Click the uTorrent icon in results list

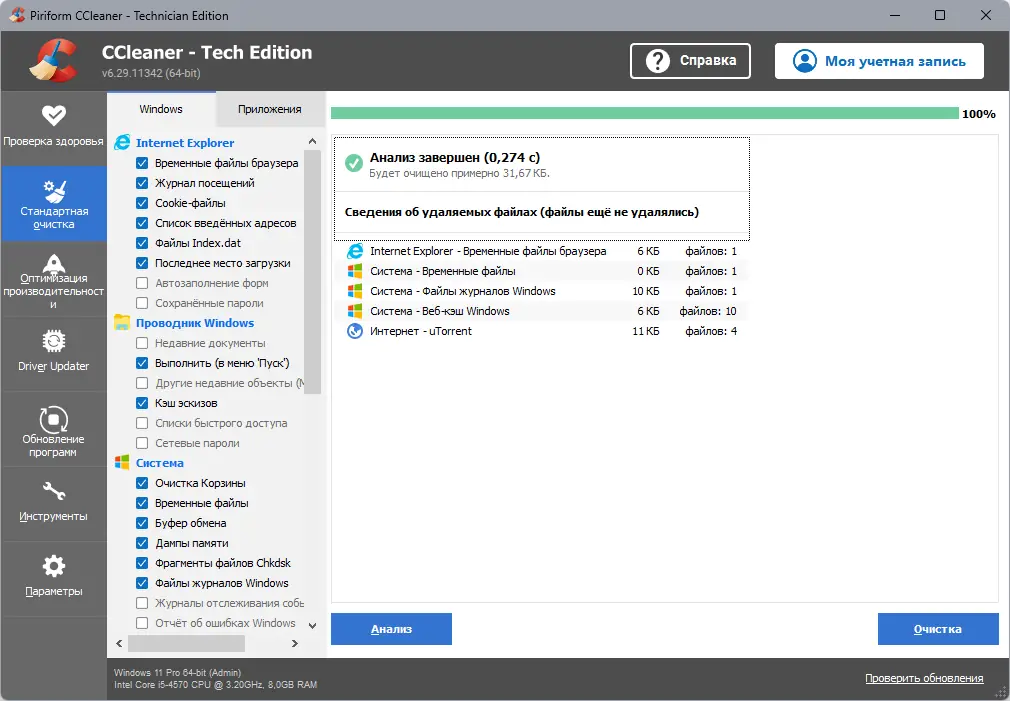(x=355, y=331)
